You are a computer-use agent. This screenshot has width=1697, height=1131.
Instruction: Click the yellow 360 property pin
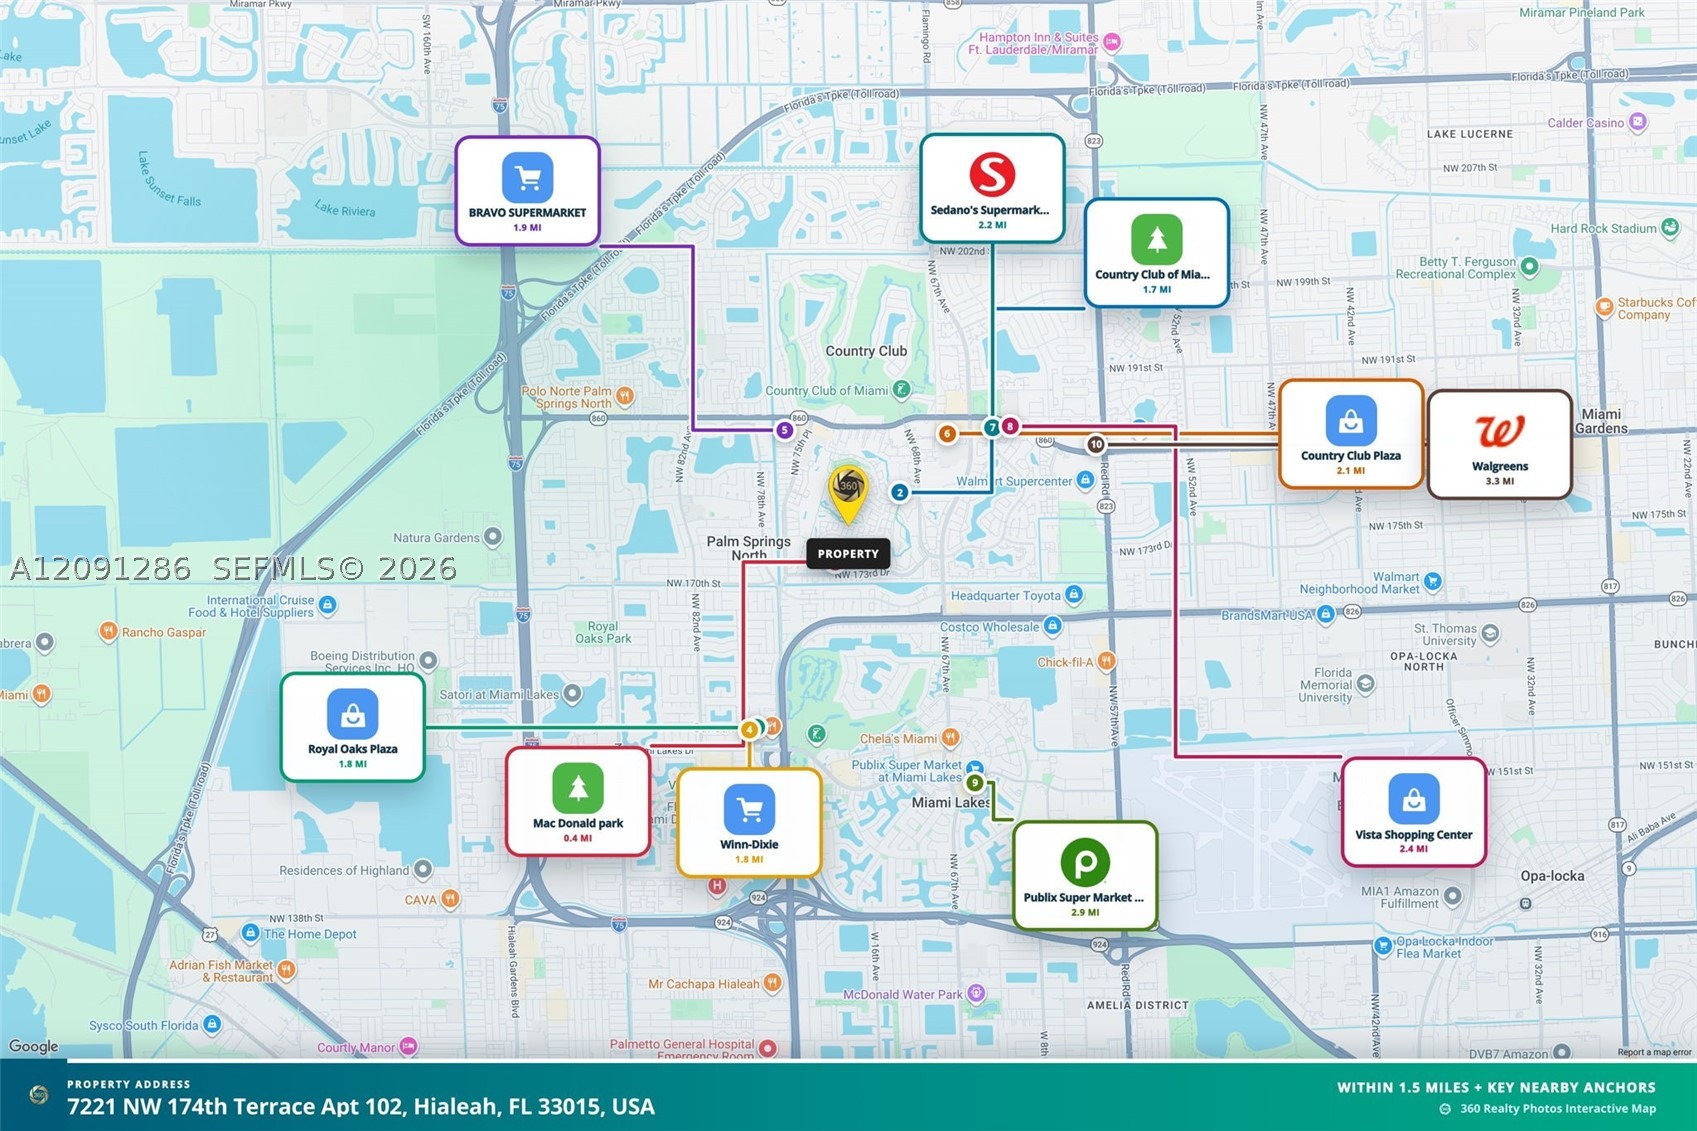(848, 494)
